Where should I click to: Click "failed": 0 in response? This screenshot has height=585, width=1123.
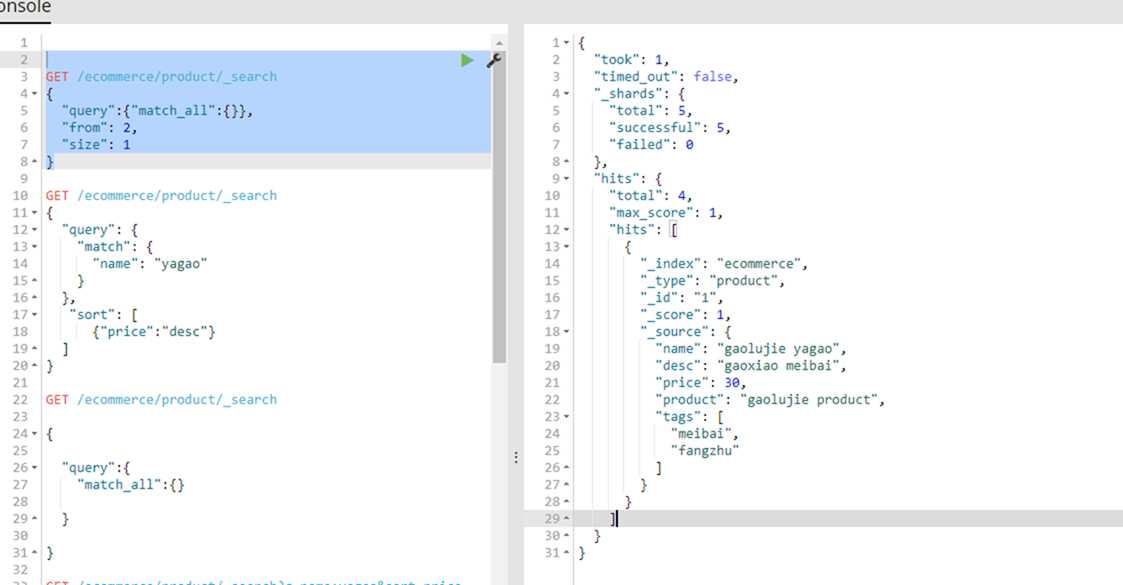pyautogui.click(x=651, y=145)
